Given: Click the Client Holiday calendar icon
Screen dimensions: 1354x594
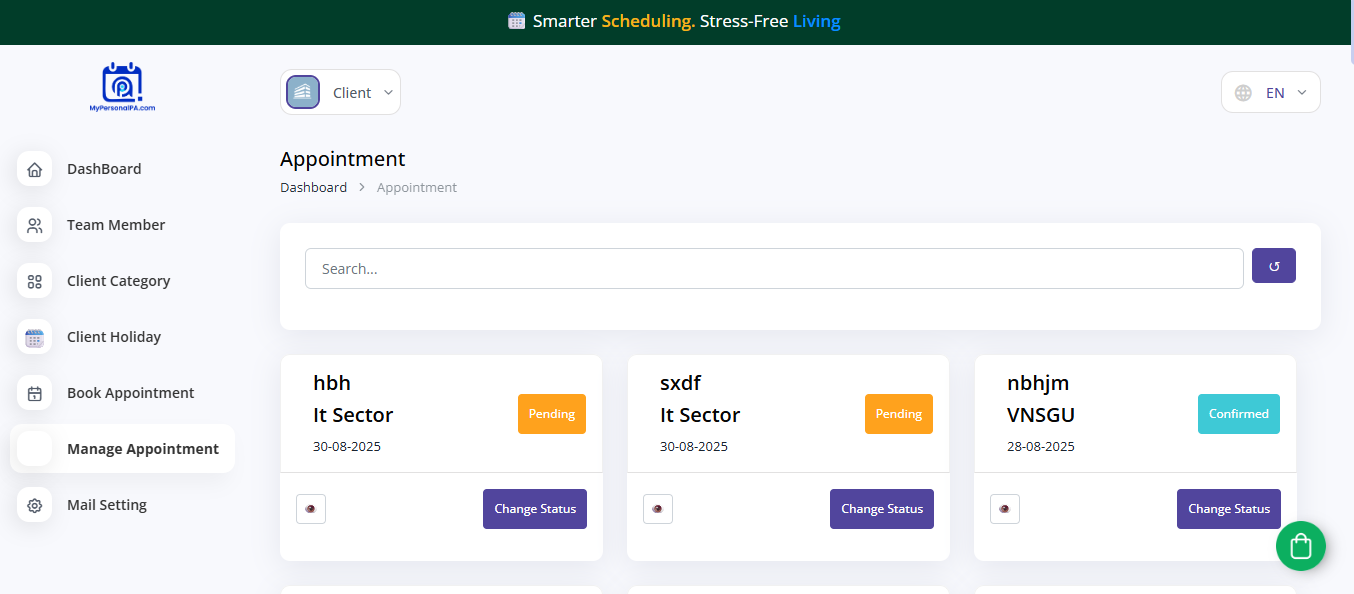Looking at the screenshot, I should pyautogui.click(x=35, y=337).
